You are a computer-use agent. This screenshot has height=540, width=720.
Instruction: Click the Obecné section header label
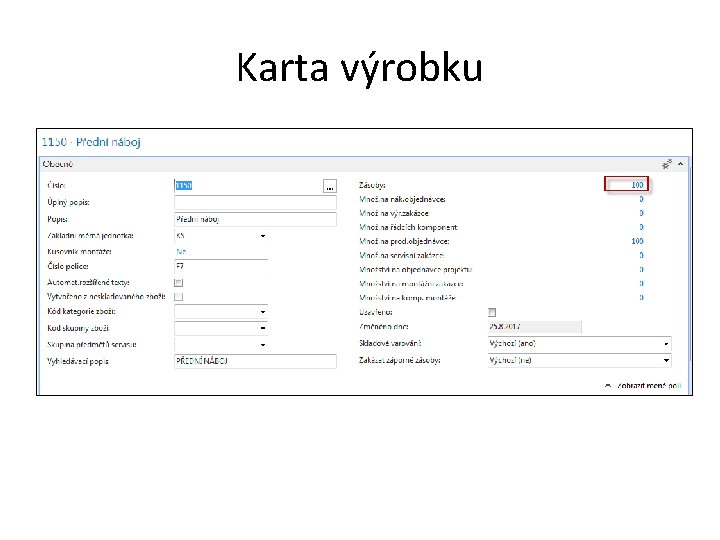tap(58, 164)
